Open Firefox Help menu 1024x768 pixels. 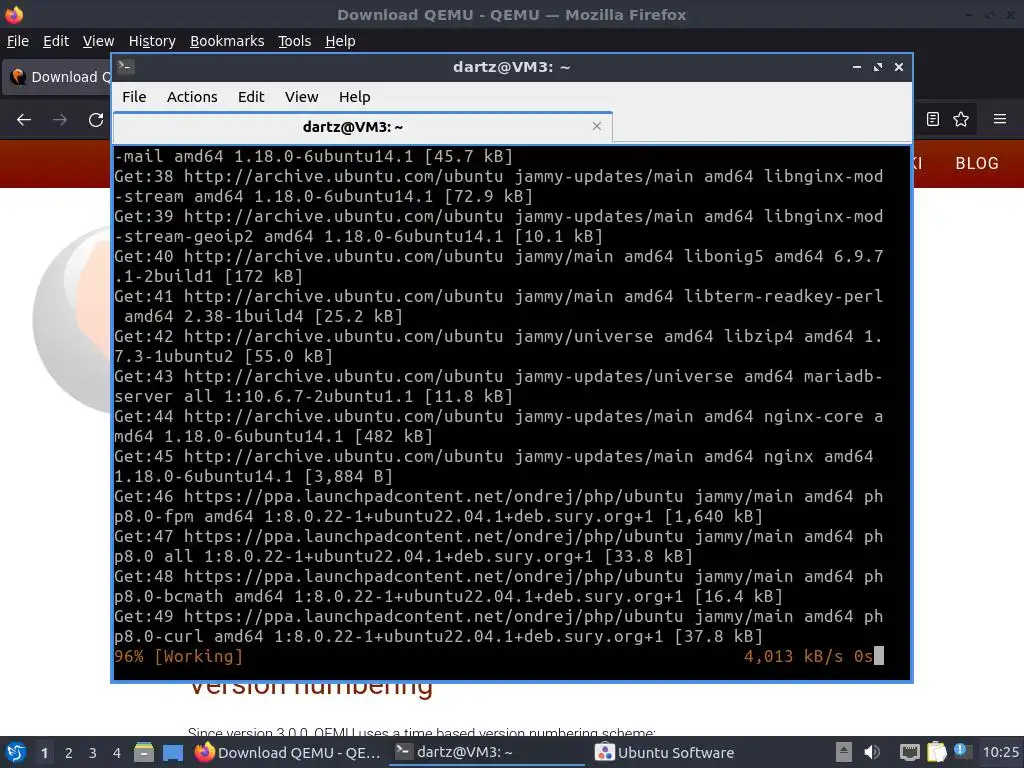coord(340,41)
